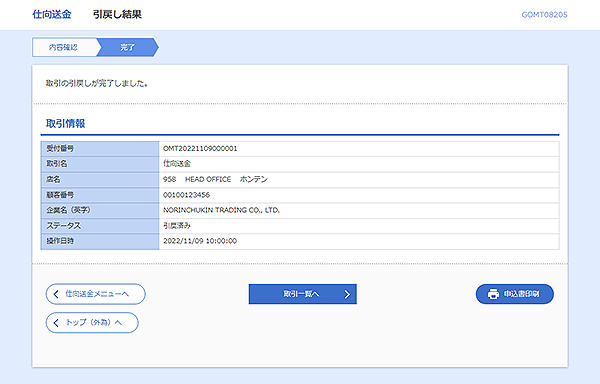Click branch value 958 HEAD OFFICE ホンテン

tap(215, 179)
